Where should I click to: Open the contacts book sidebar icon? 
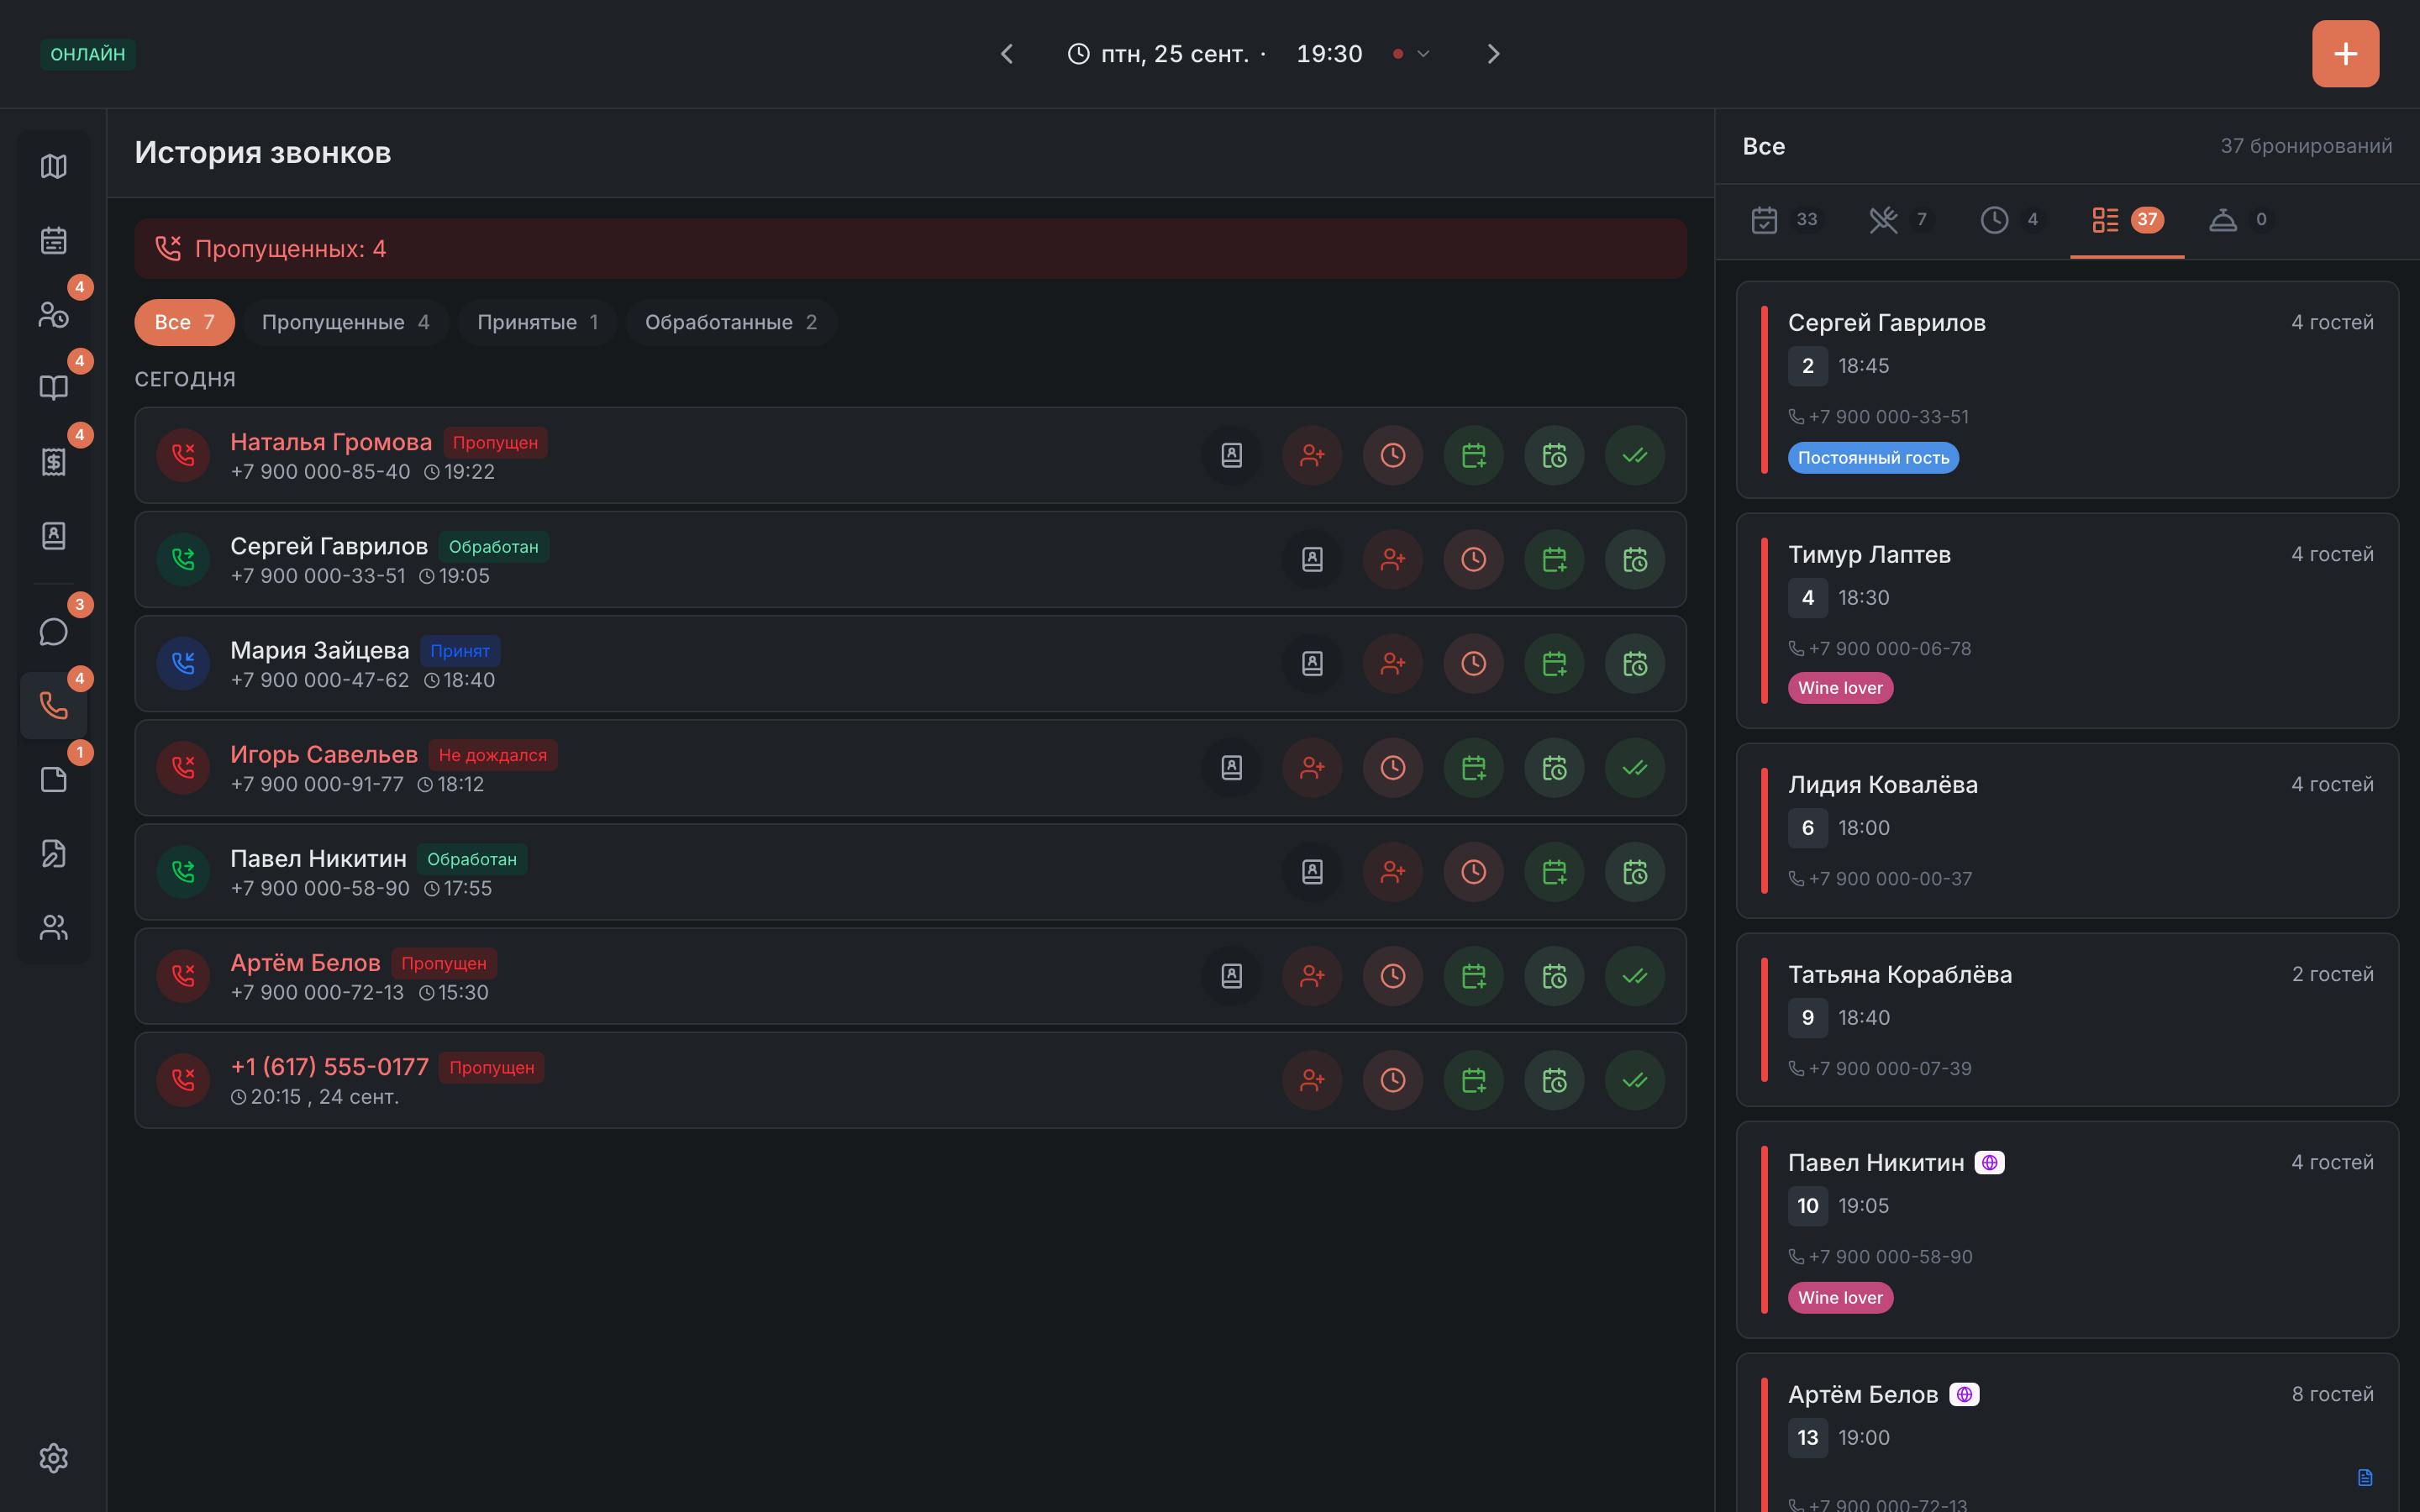tap(54, 536)
